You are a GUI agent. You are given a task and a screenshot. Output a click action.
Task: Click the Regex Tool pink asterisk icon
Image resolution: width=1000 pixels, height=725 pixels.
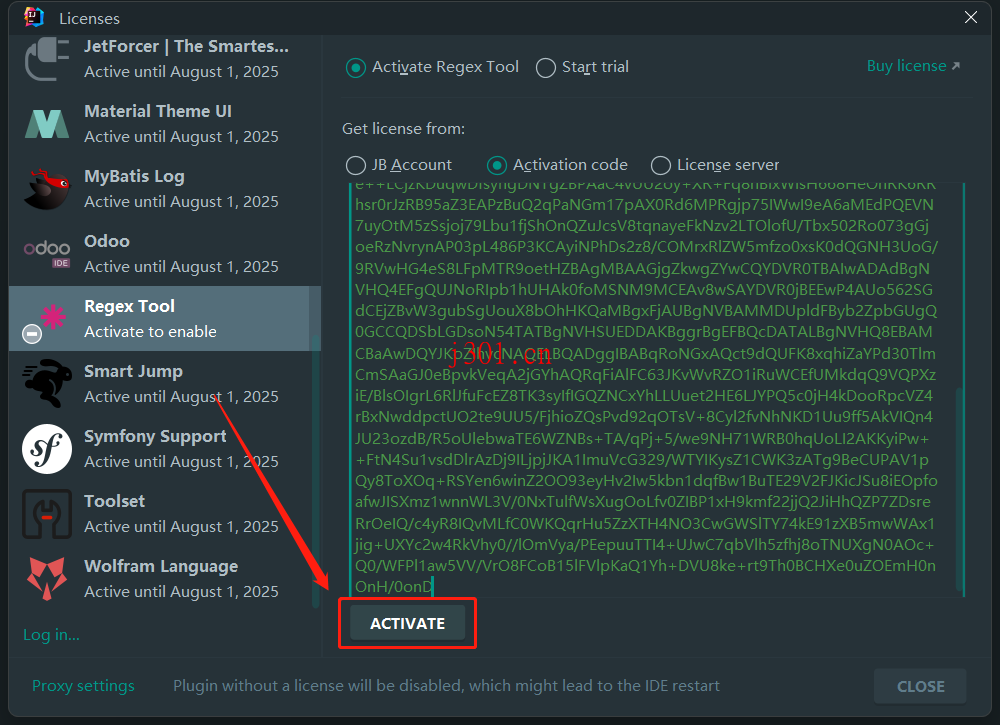coord(53,316)
